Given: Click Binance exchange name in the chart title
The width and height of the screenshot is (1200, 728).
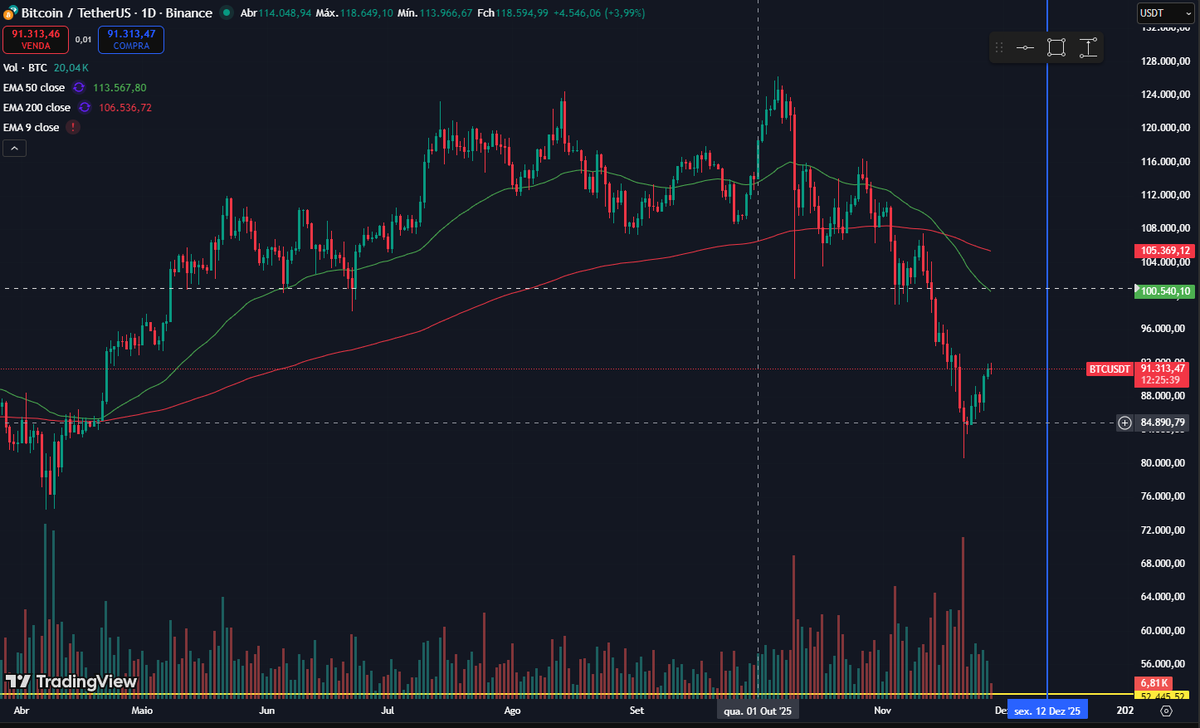Looking at the screenshot, I should [x=189, y=13].
